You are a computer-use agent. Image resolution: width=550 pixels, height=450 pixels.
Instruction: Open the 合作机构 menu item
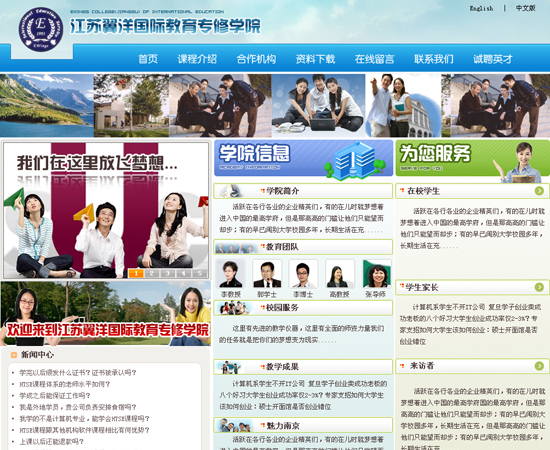tap(256, 59)
